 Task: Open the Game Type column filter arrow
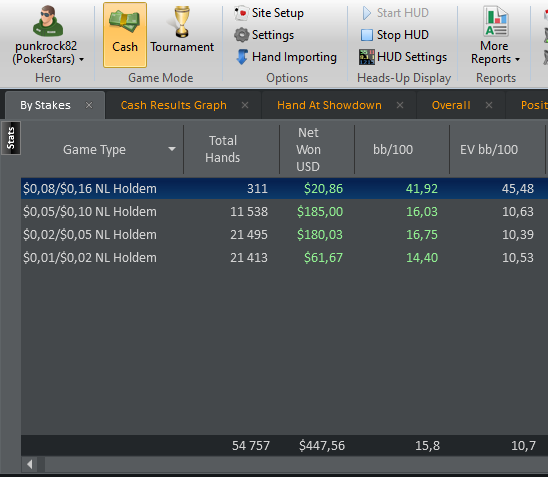[172, 149]
